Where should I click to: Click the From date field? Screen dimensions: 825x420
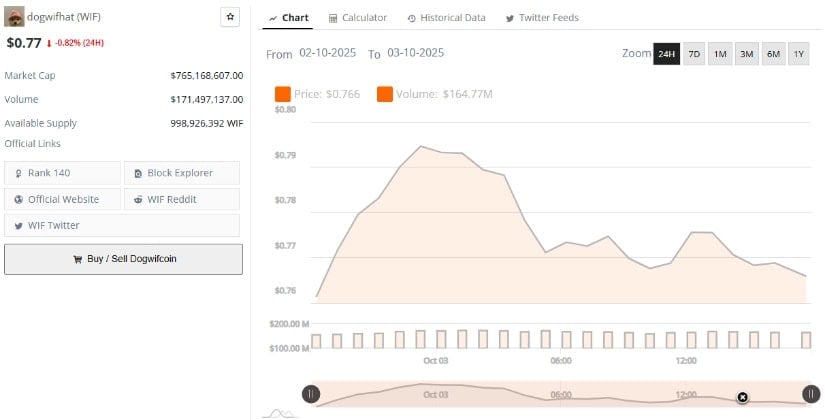point(328,53)
